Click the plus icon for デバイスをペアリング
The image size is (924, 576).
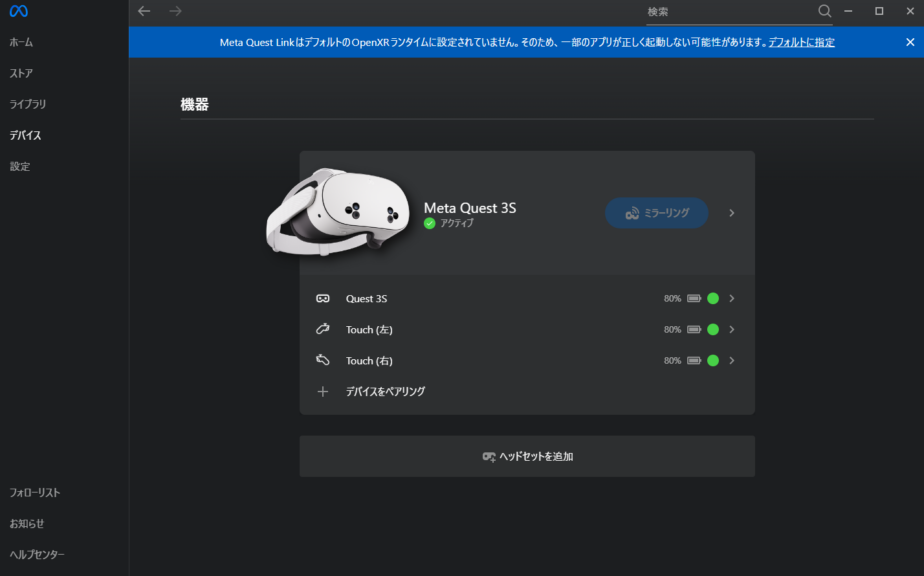pyautogui.click(x=323, y=391)
